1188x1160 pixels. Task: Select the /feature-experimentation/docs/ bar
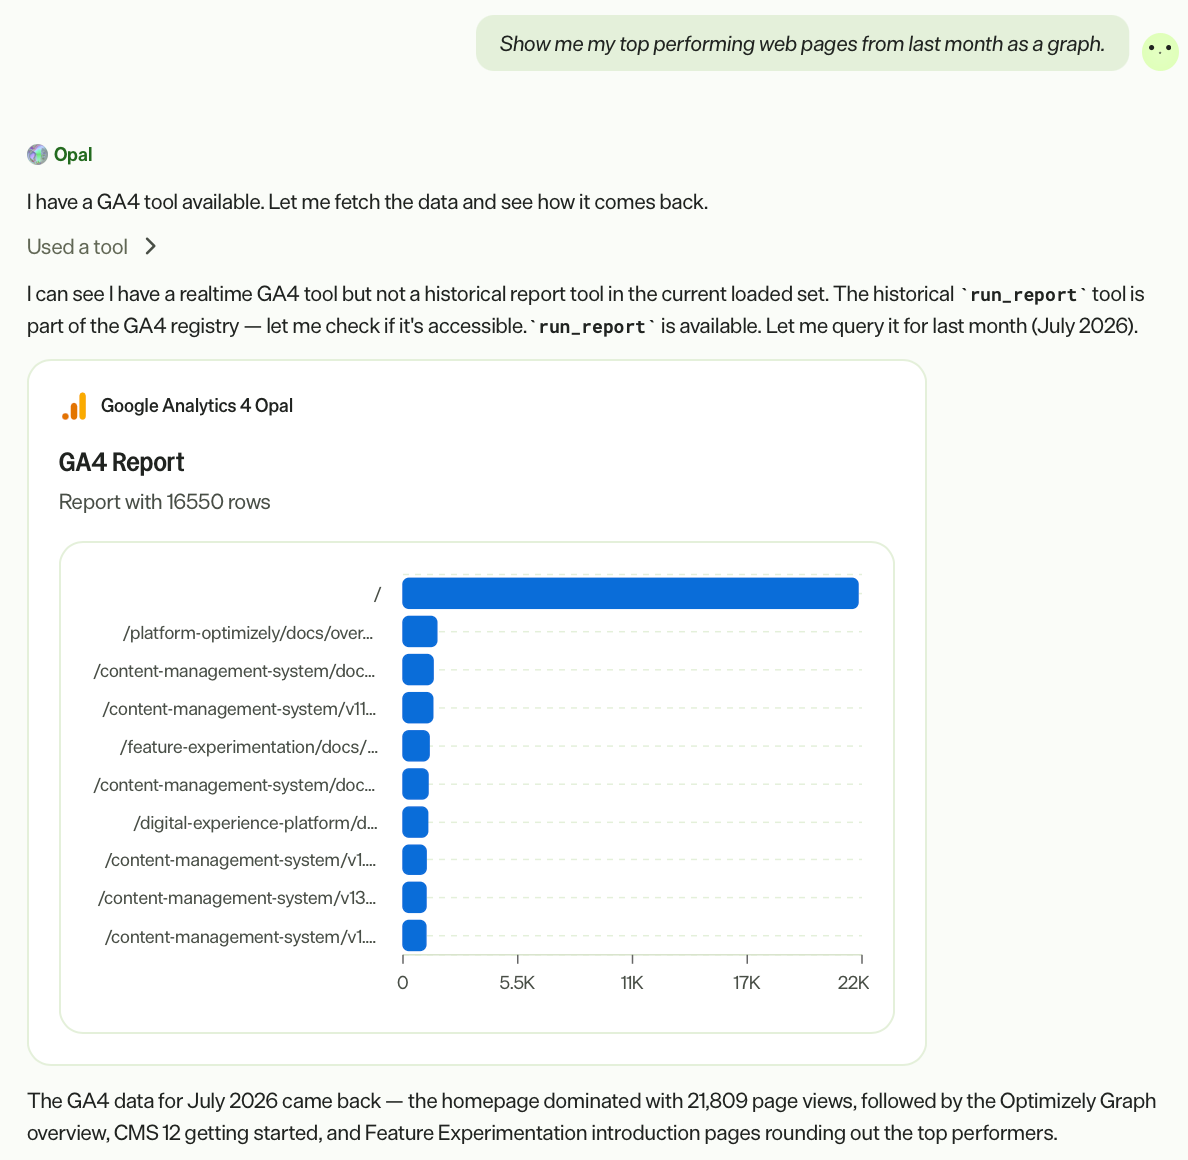pyautogui.click(x=416, y=746)
